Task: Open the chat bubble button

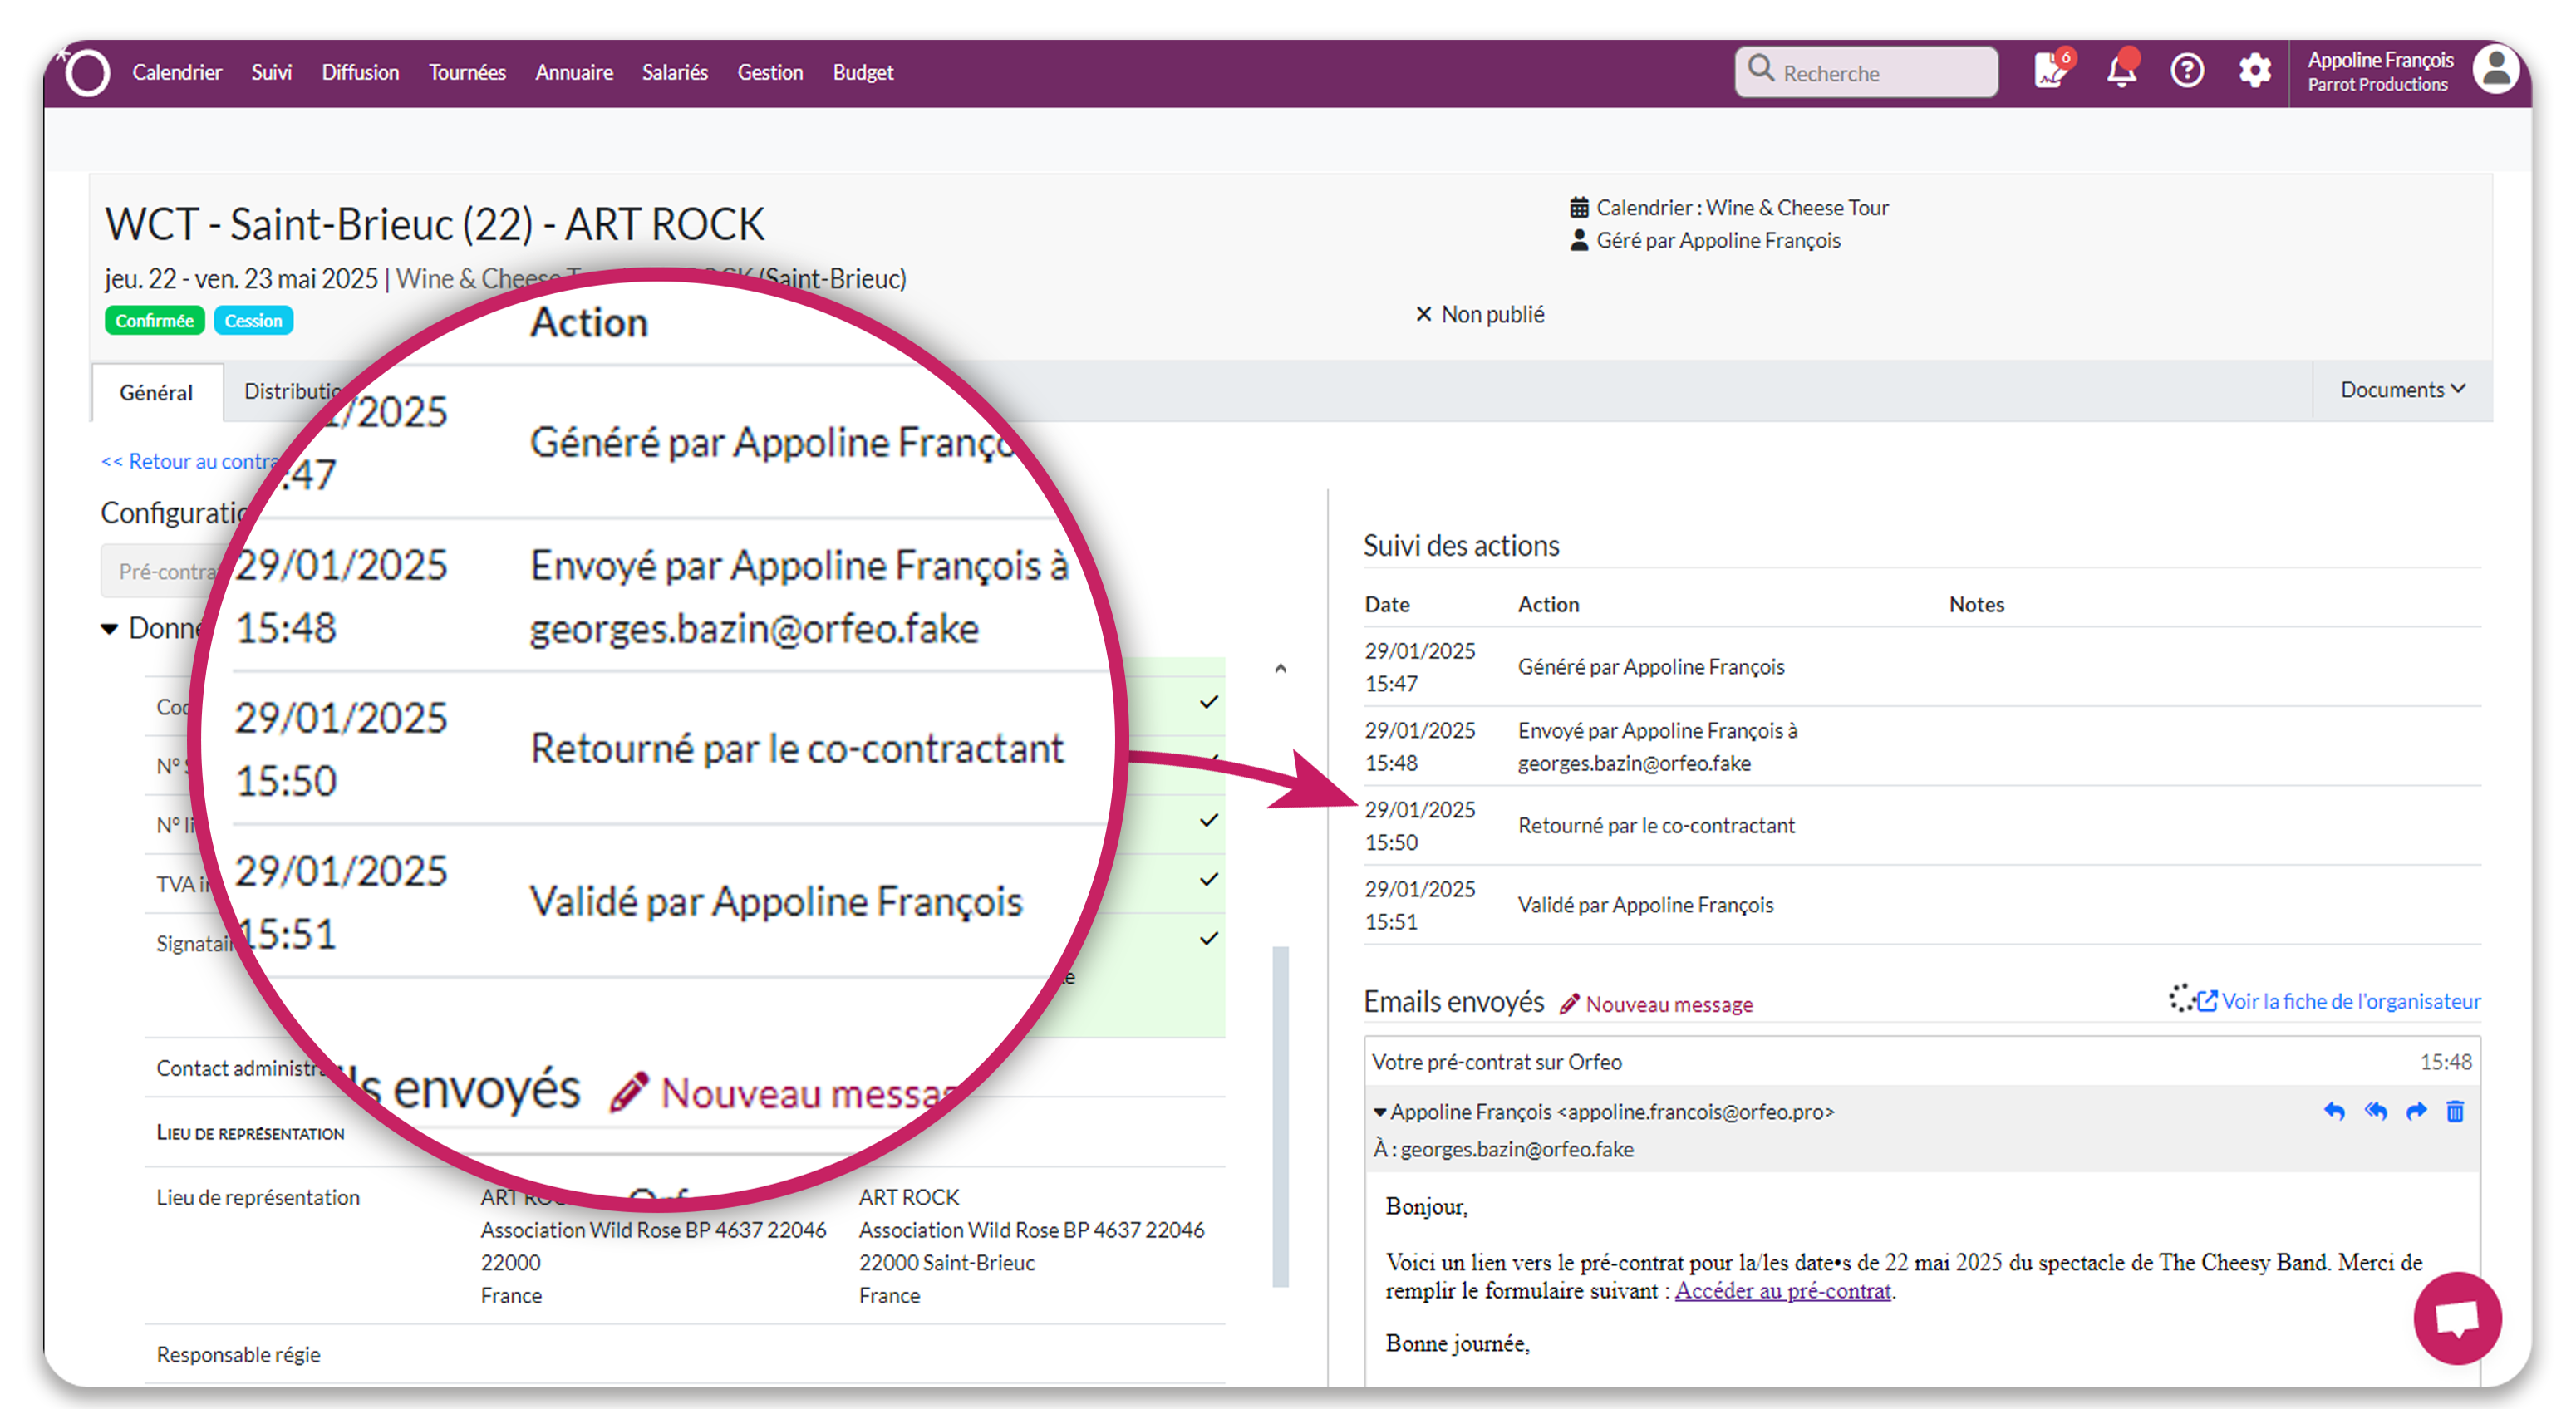Action: coord(2457,1318)
